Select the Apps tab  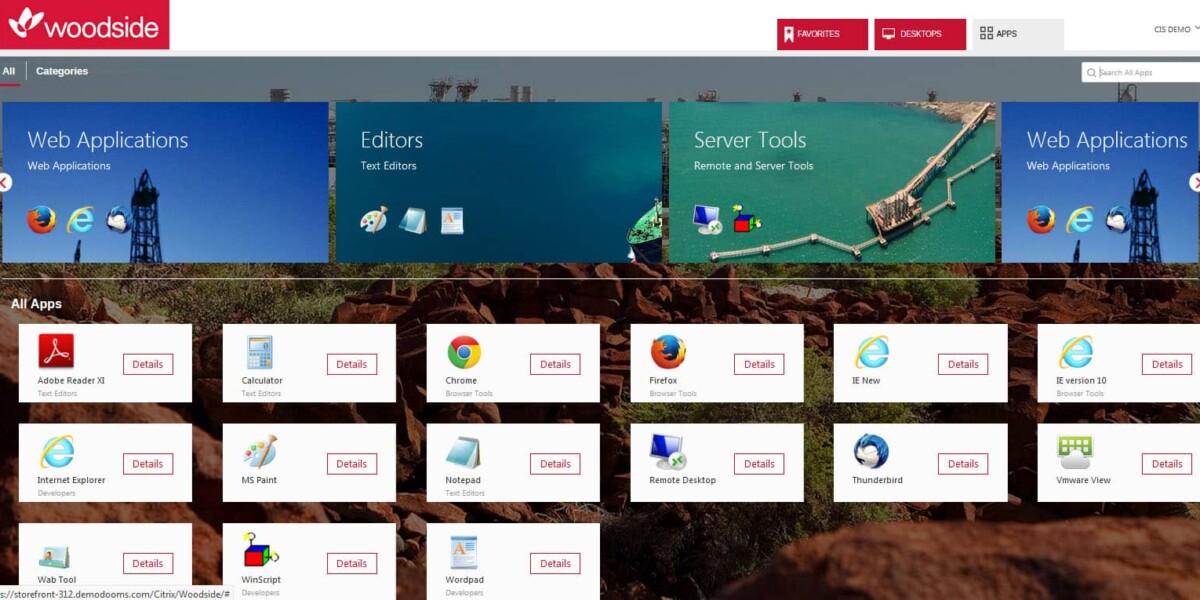tap(1018, 34)
